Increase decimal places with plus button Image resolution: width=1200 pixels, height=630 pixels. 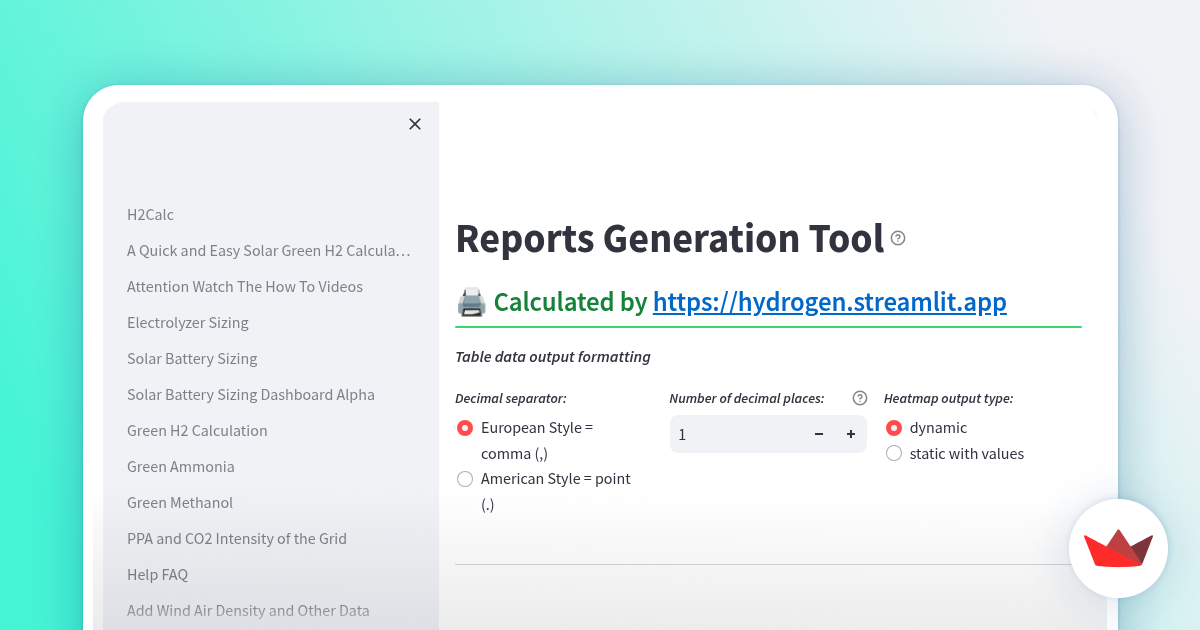click(x=851, y=434)
